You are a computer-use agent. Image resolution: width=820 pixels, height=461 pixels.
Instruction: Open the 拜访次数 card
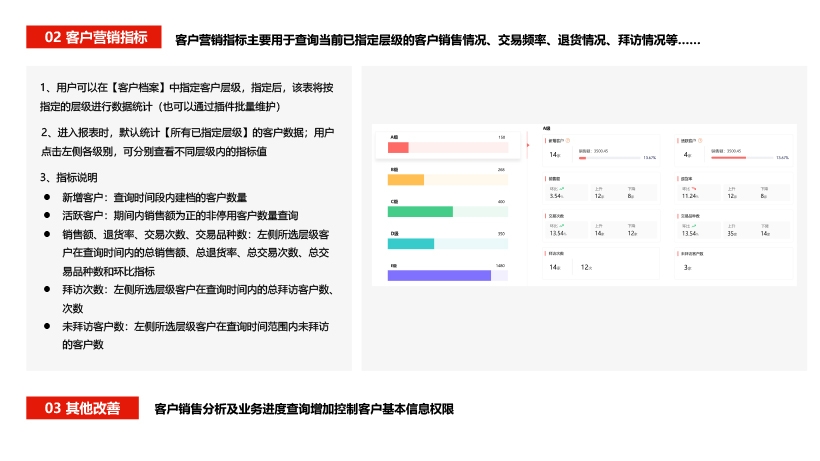point(600,263)
